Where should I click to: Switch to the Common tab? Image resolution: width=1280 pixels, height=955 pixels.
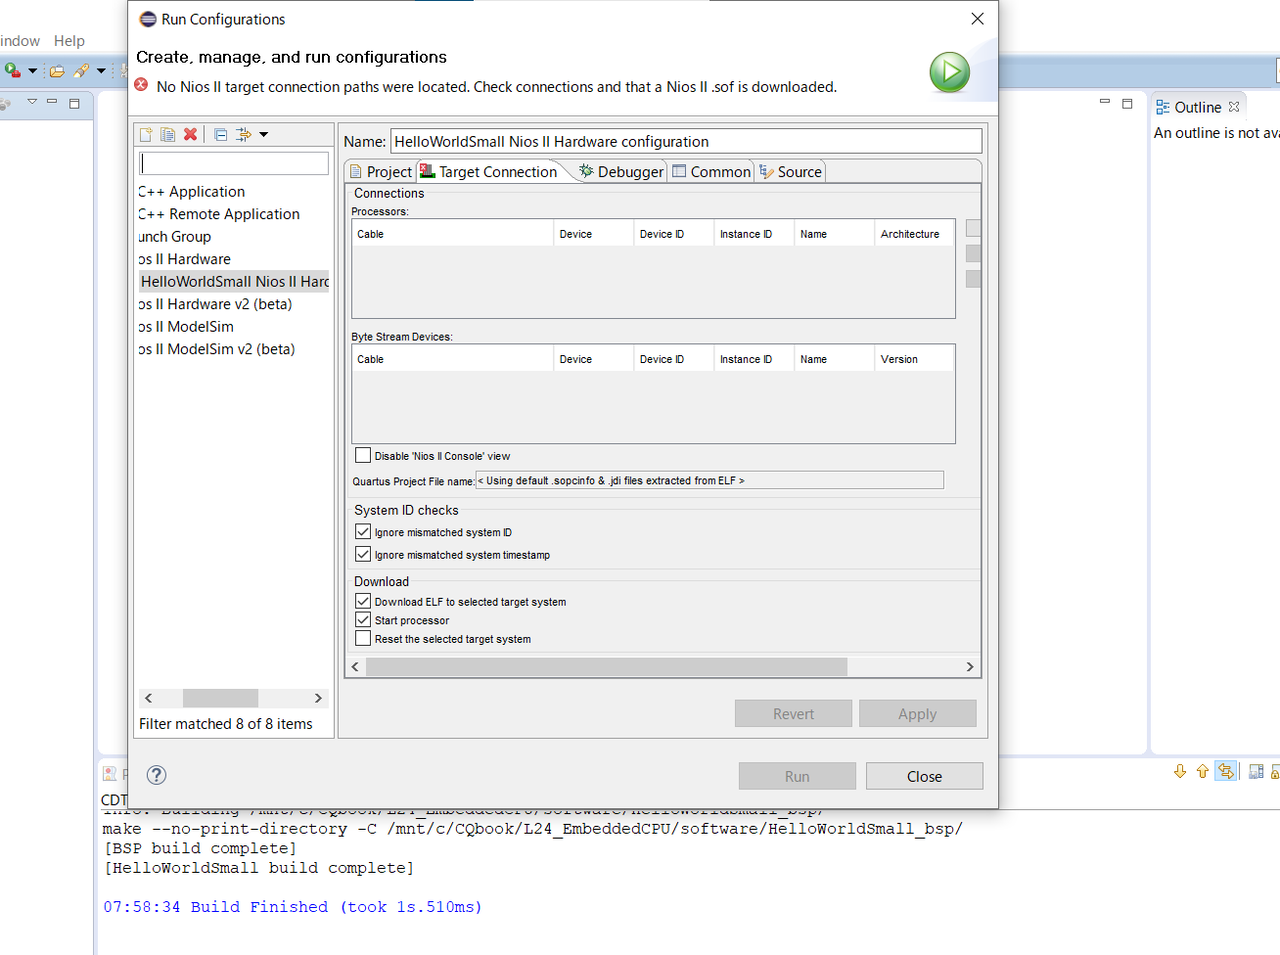coord(711,172)
